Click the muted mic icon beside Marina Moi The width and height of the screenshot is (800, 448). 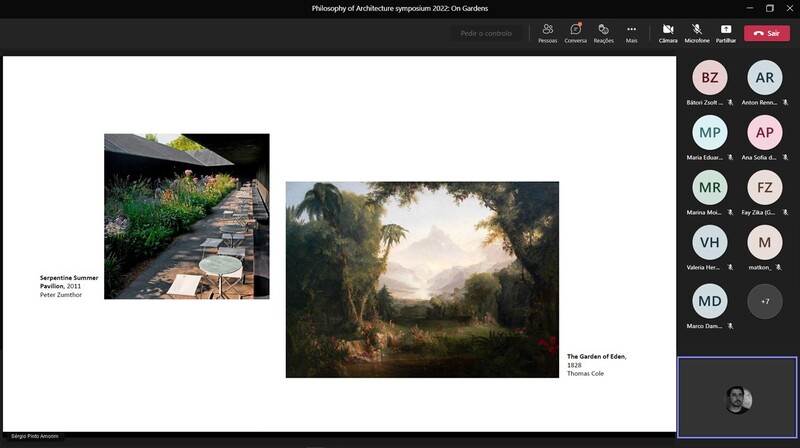pos(731,212)
